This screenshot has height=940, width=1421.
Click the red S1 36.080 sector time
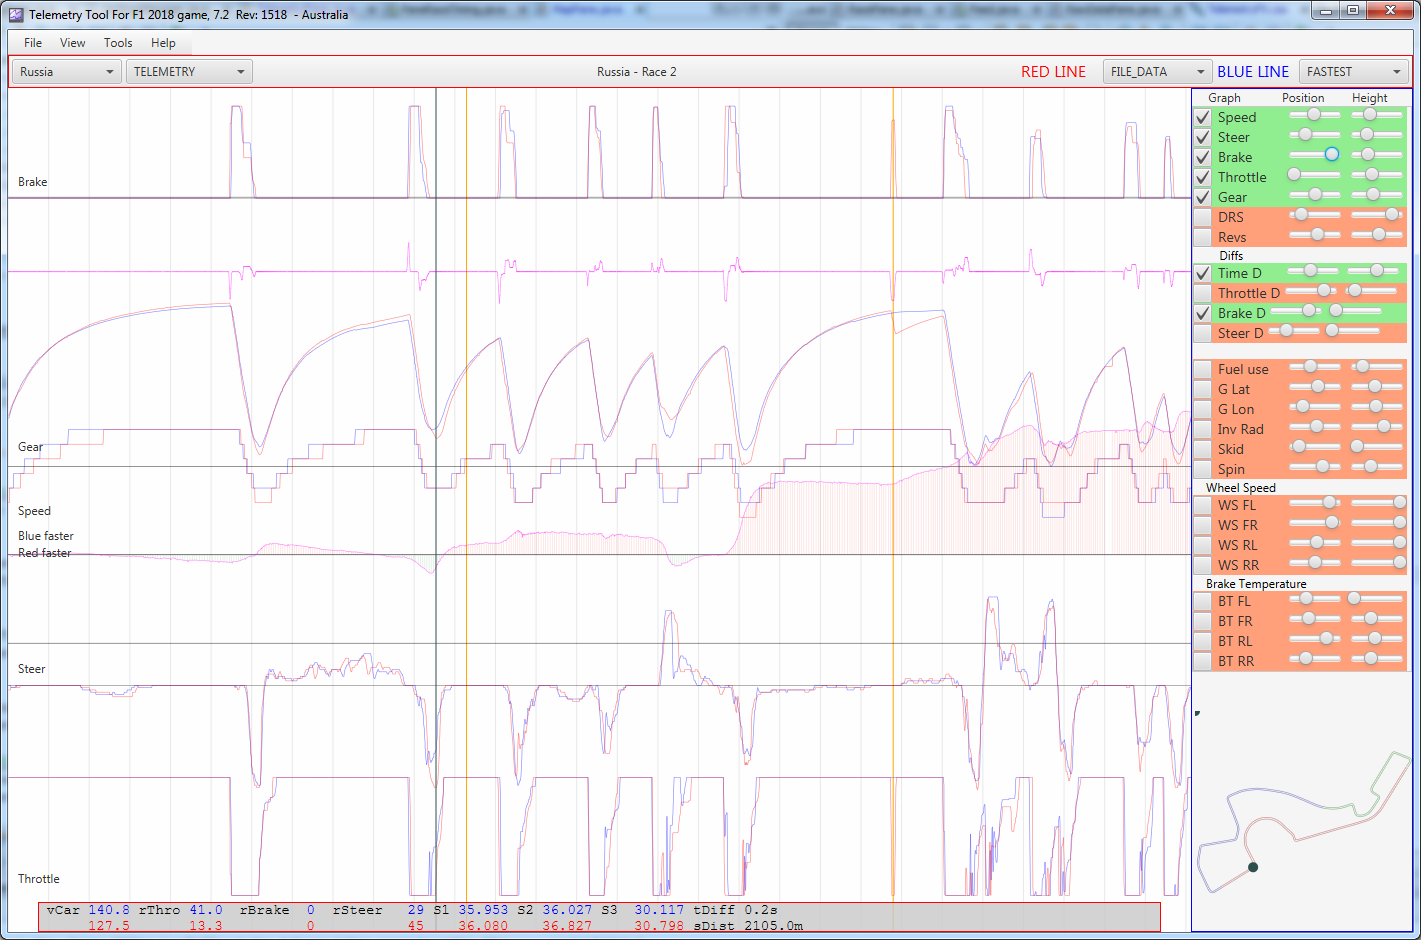(483, 926)
